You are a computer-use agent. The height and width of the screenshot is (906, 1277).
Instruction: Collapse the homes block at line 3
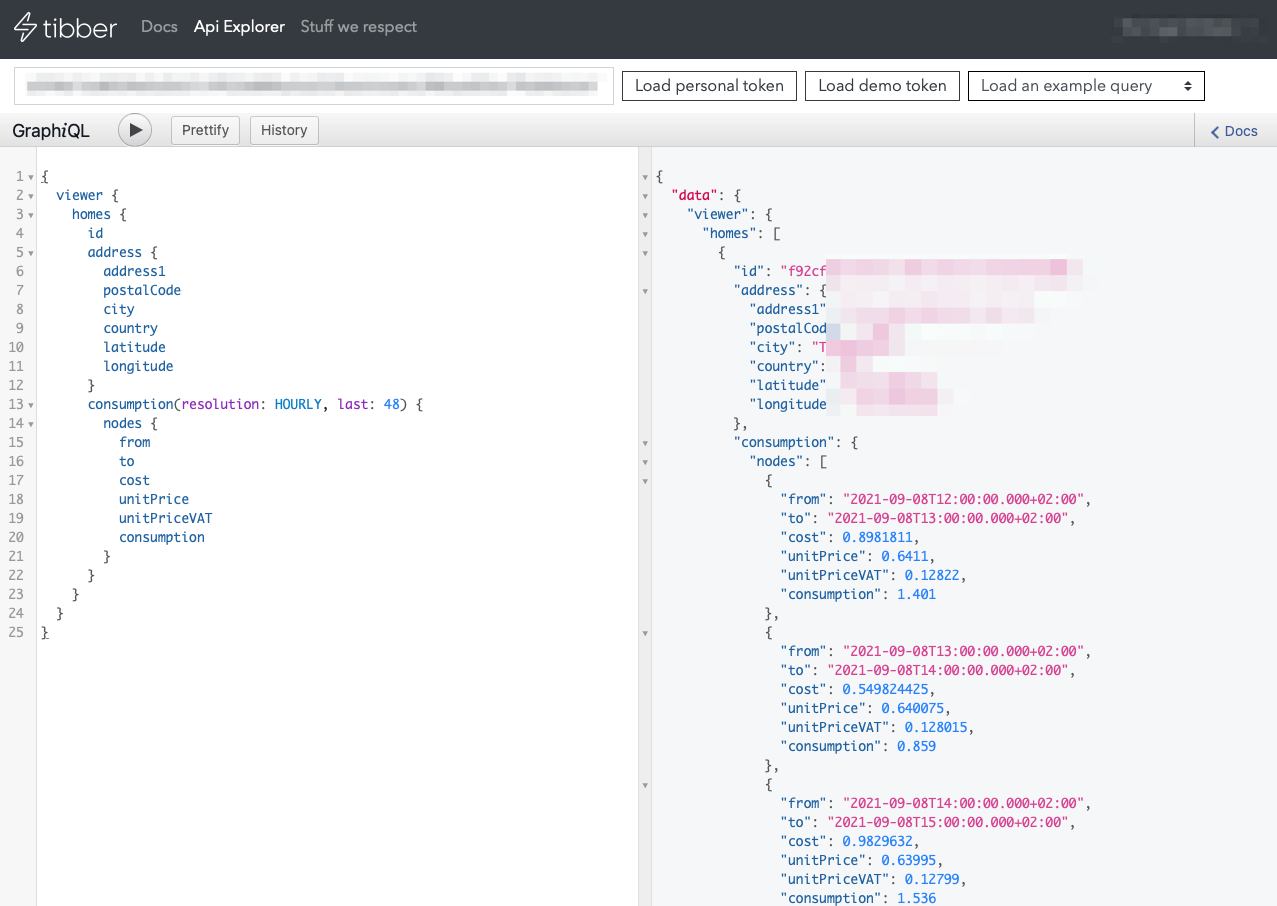[x=31, y=215]
